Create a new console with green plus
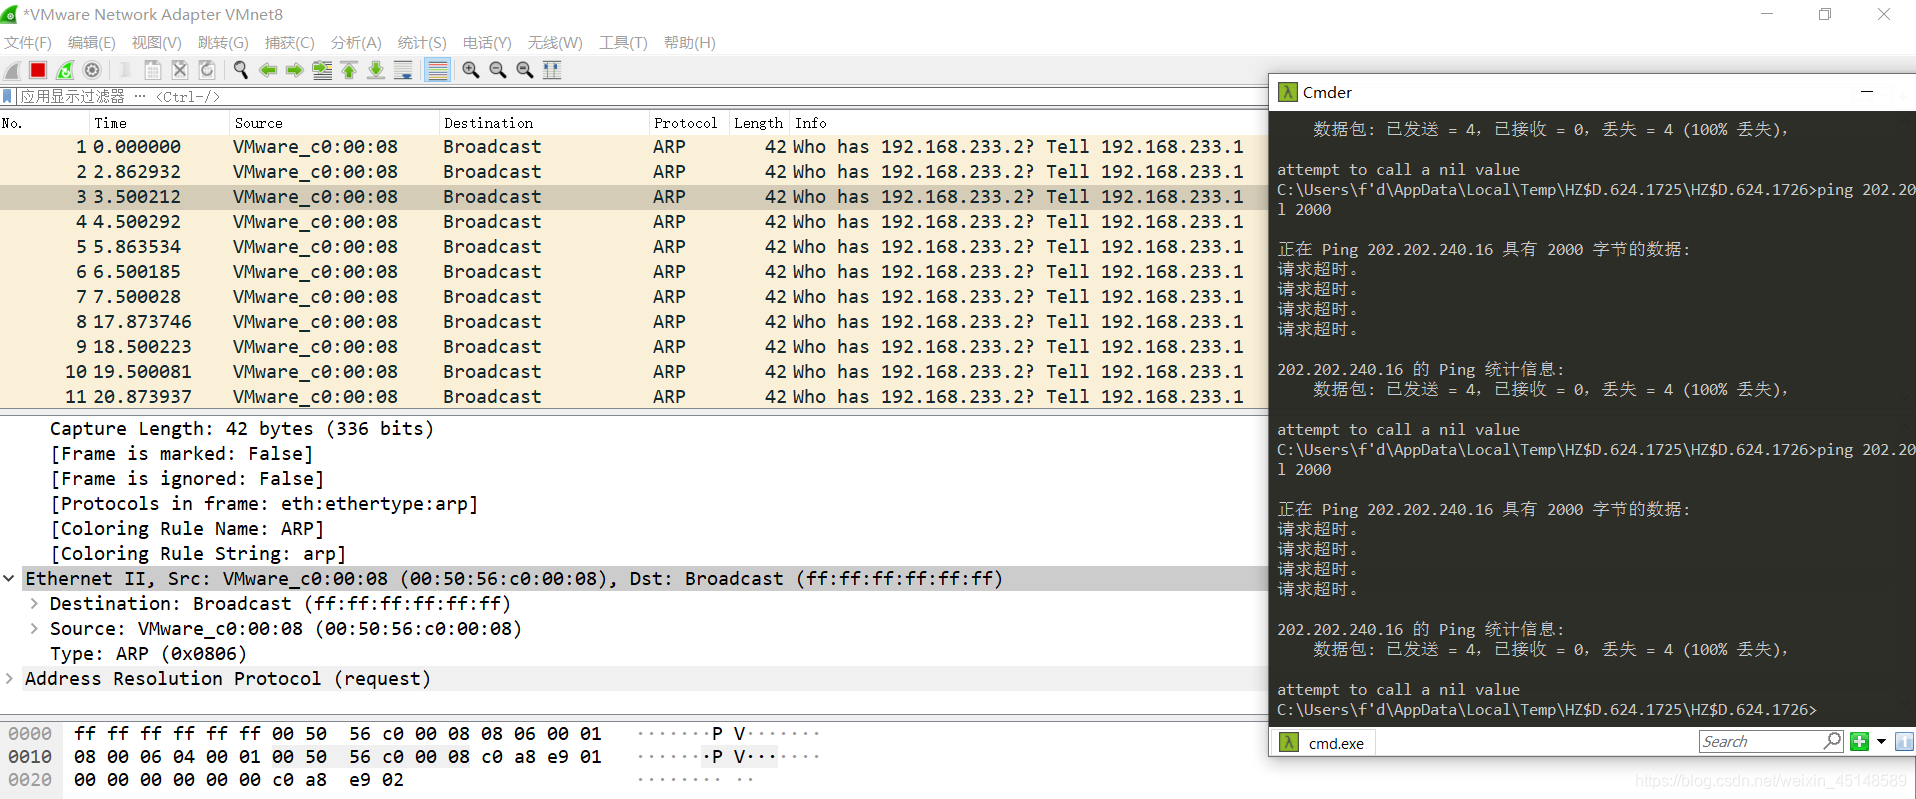The height and width of the screenshot is (799, 1916). [1859, 741]
